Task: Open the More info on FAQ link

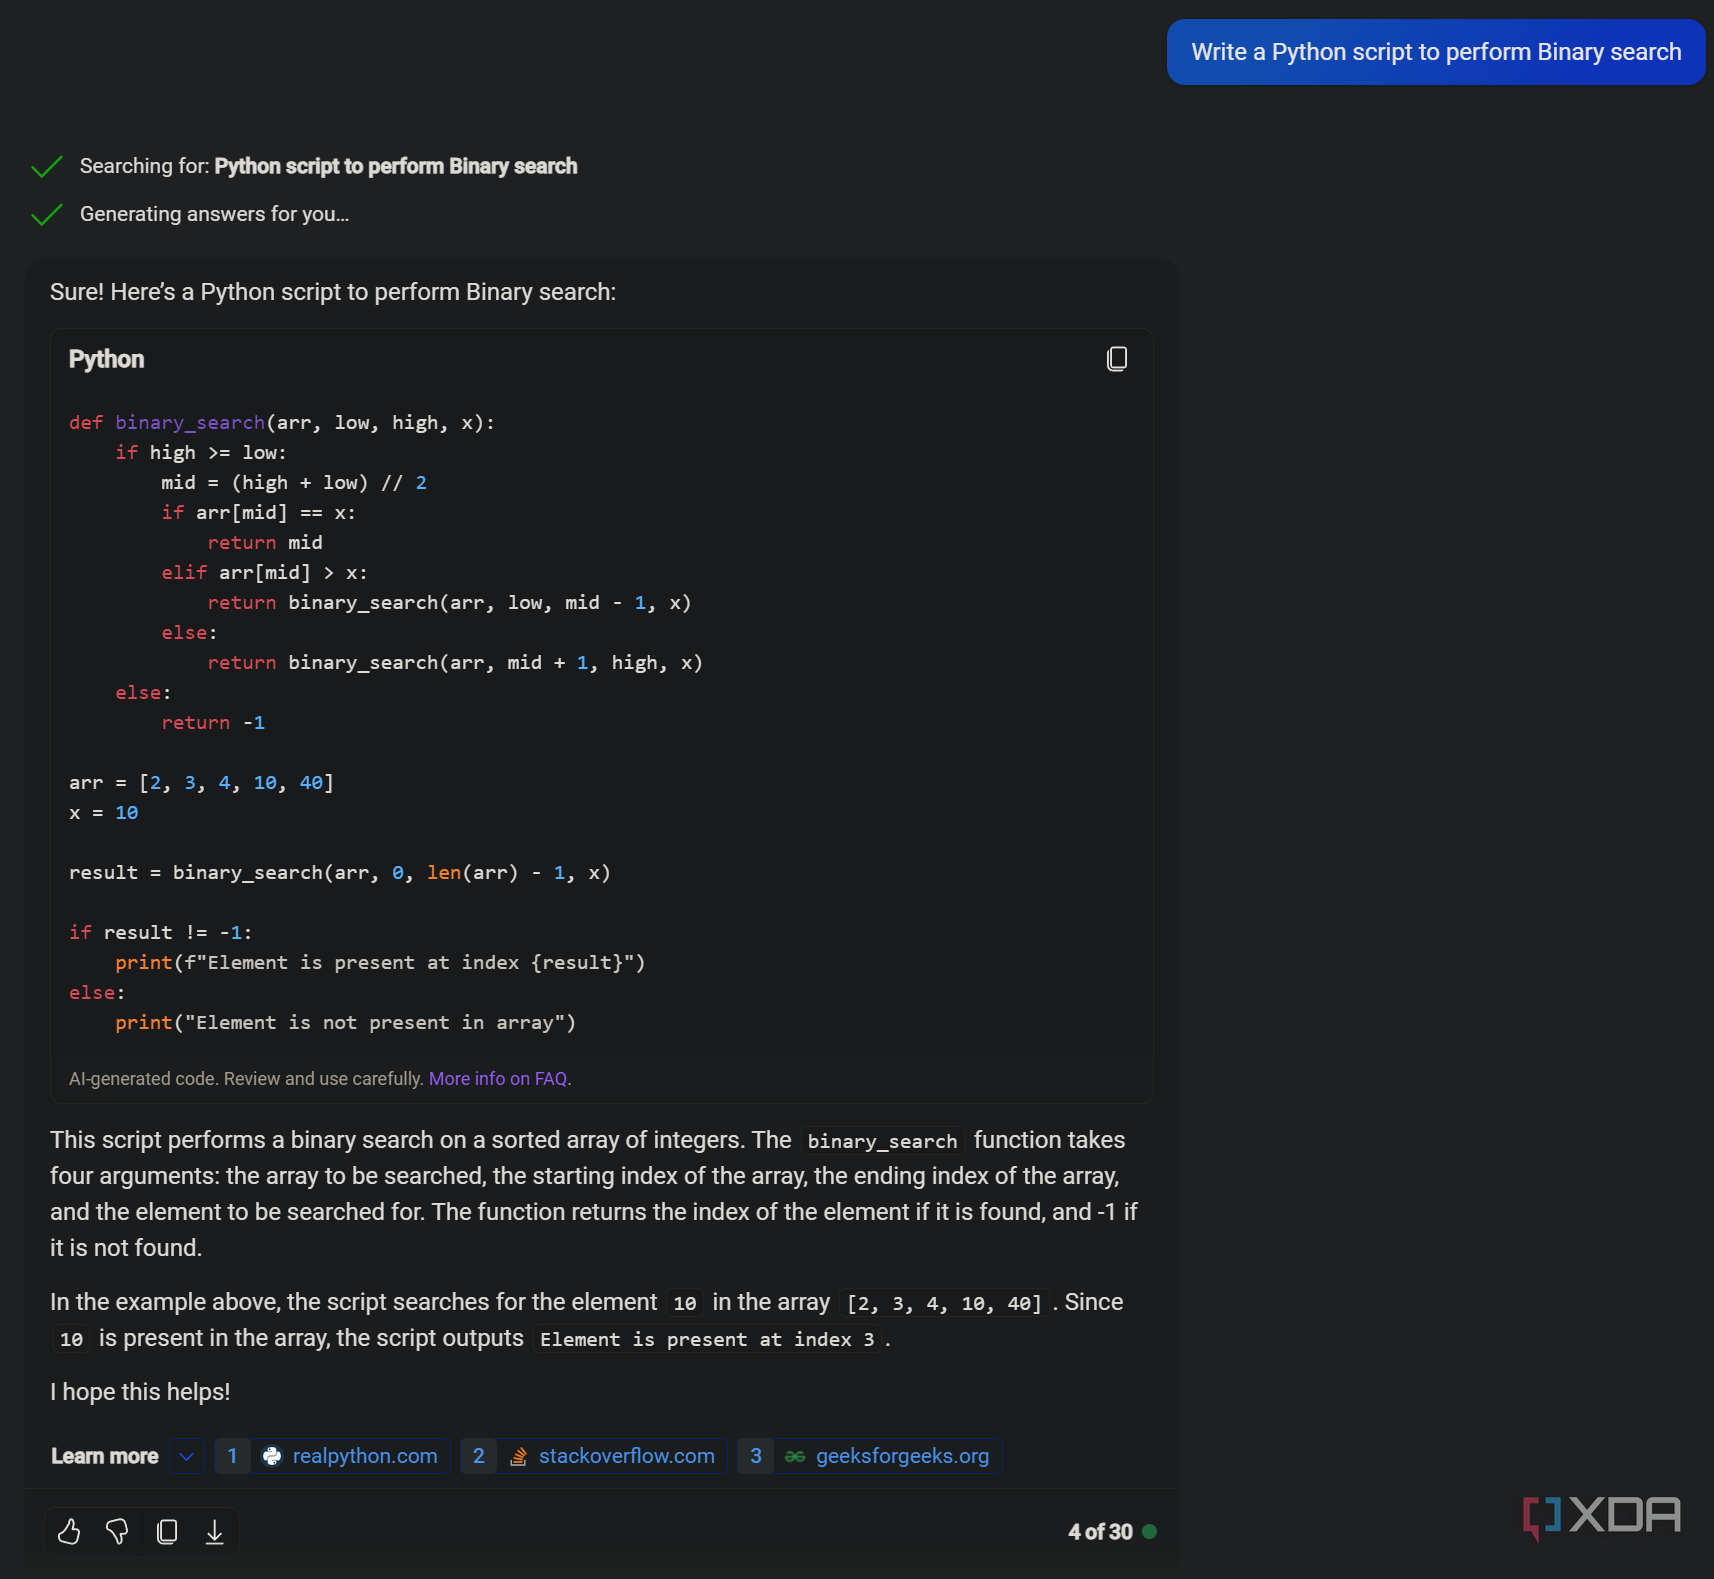Action: click(498, 1079)
